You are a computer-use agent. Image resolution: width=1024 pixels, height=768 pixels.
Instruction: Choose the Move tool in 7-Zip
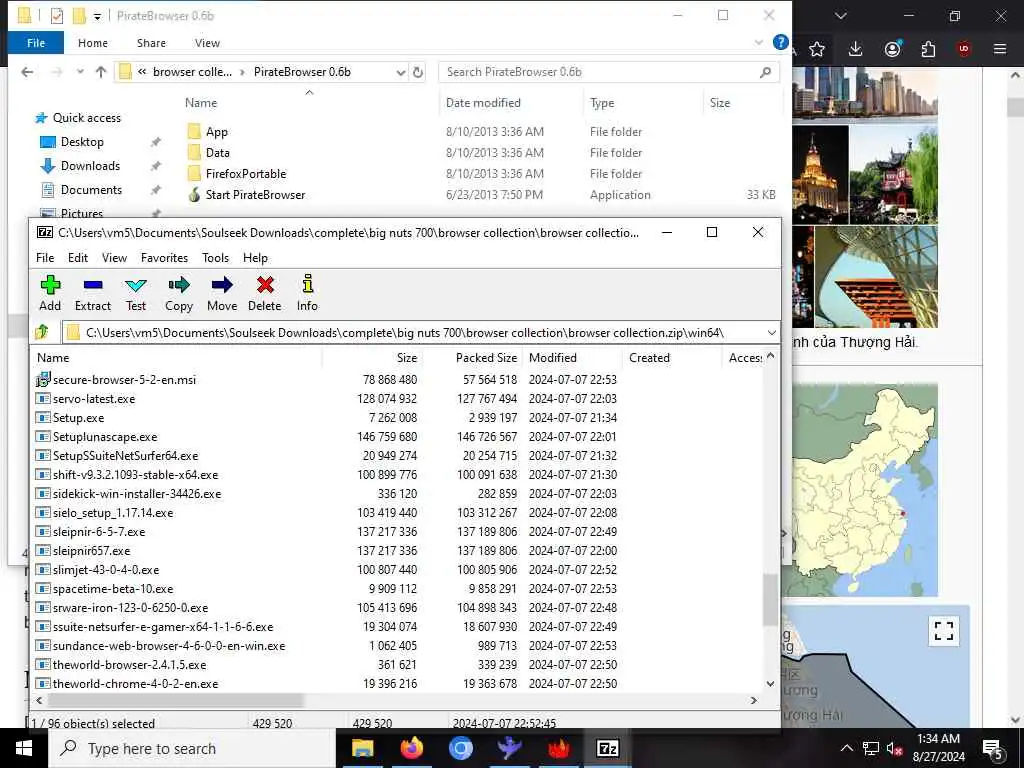coord(222,293)
